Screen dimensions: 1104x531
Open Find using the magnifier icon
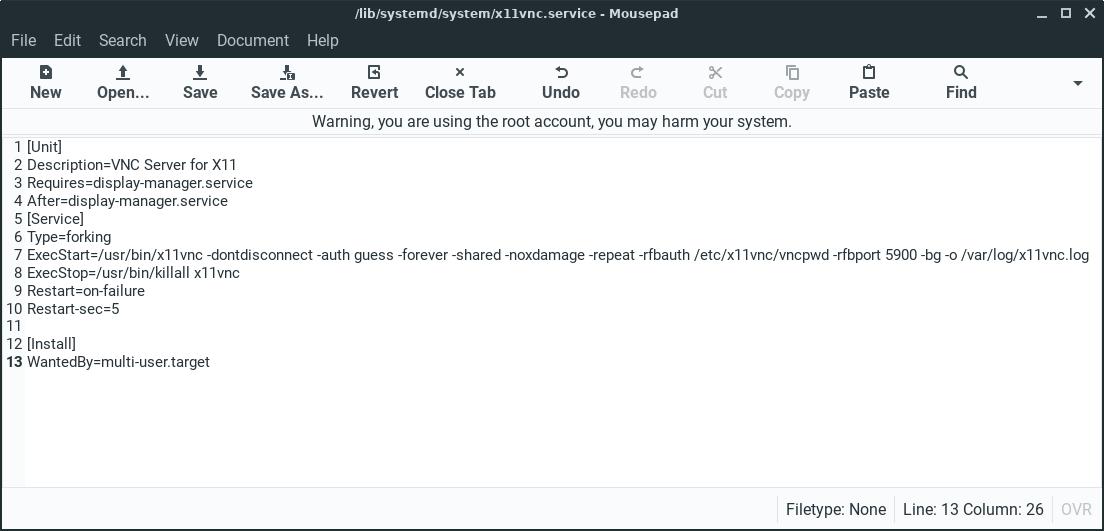961,73
